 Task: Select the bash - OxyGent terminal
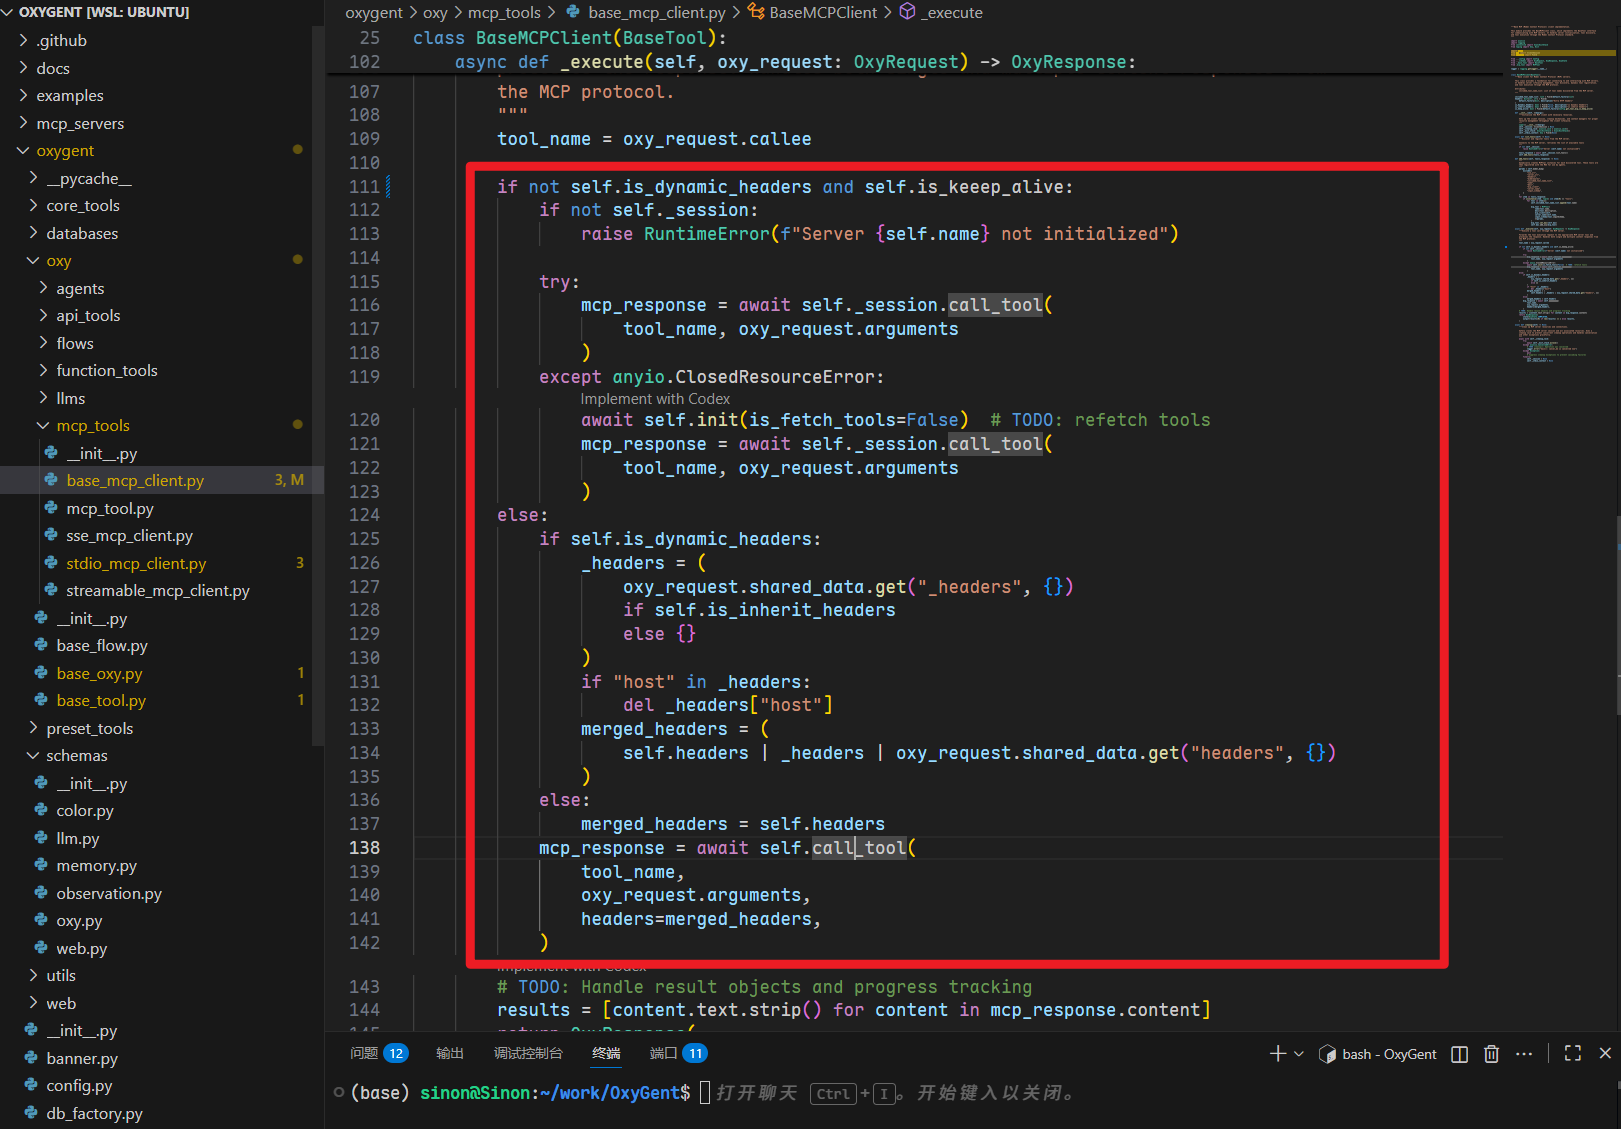1378,1054
